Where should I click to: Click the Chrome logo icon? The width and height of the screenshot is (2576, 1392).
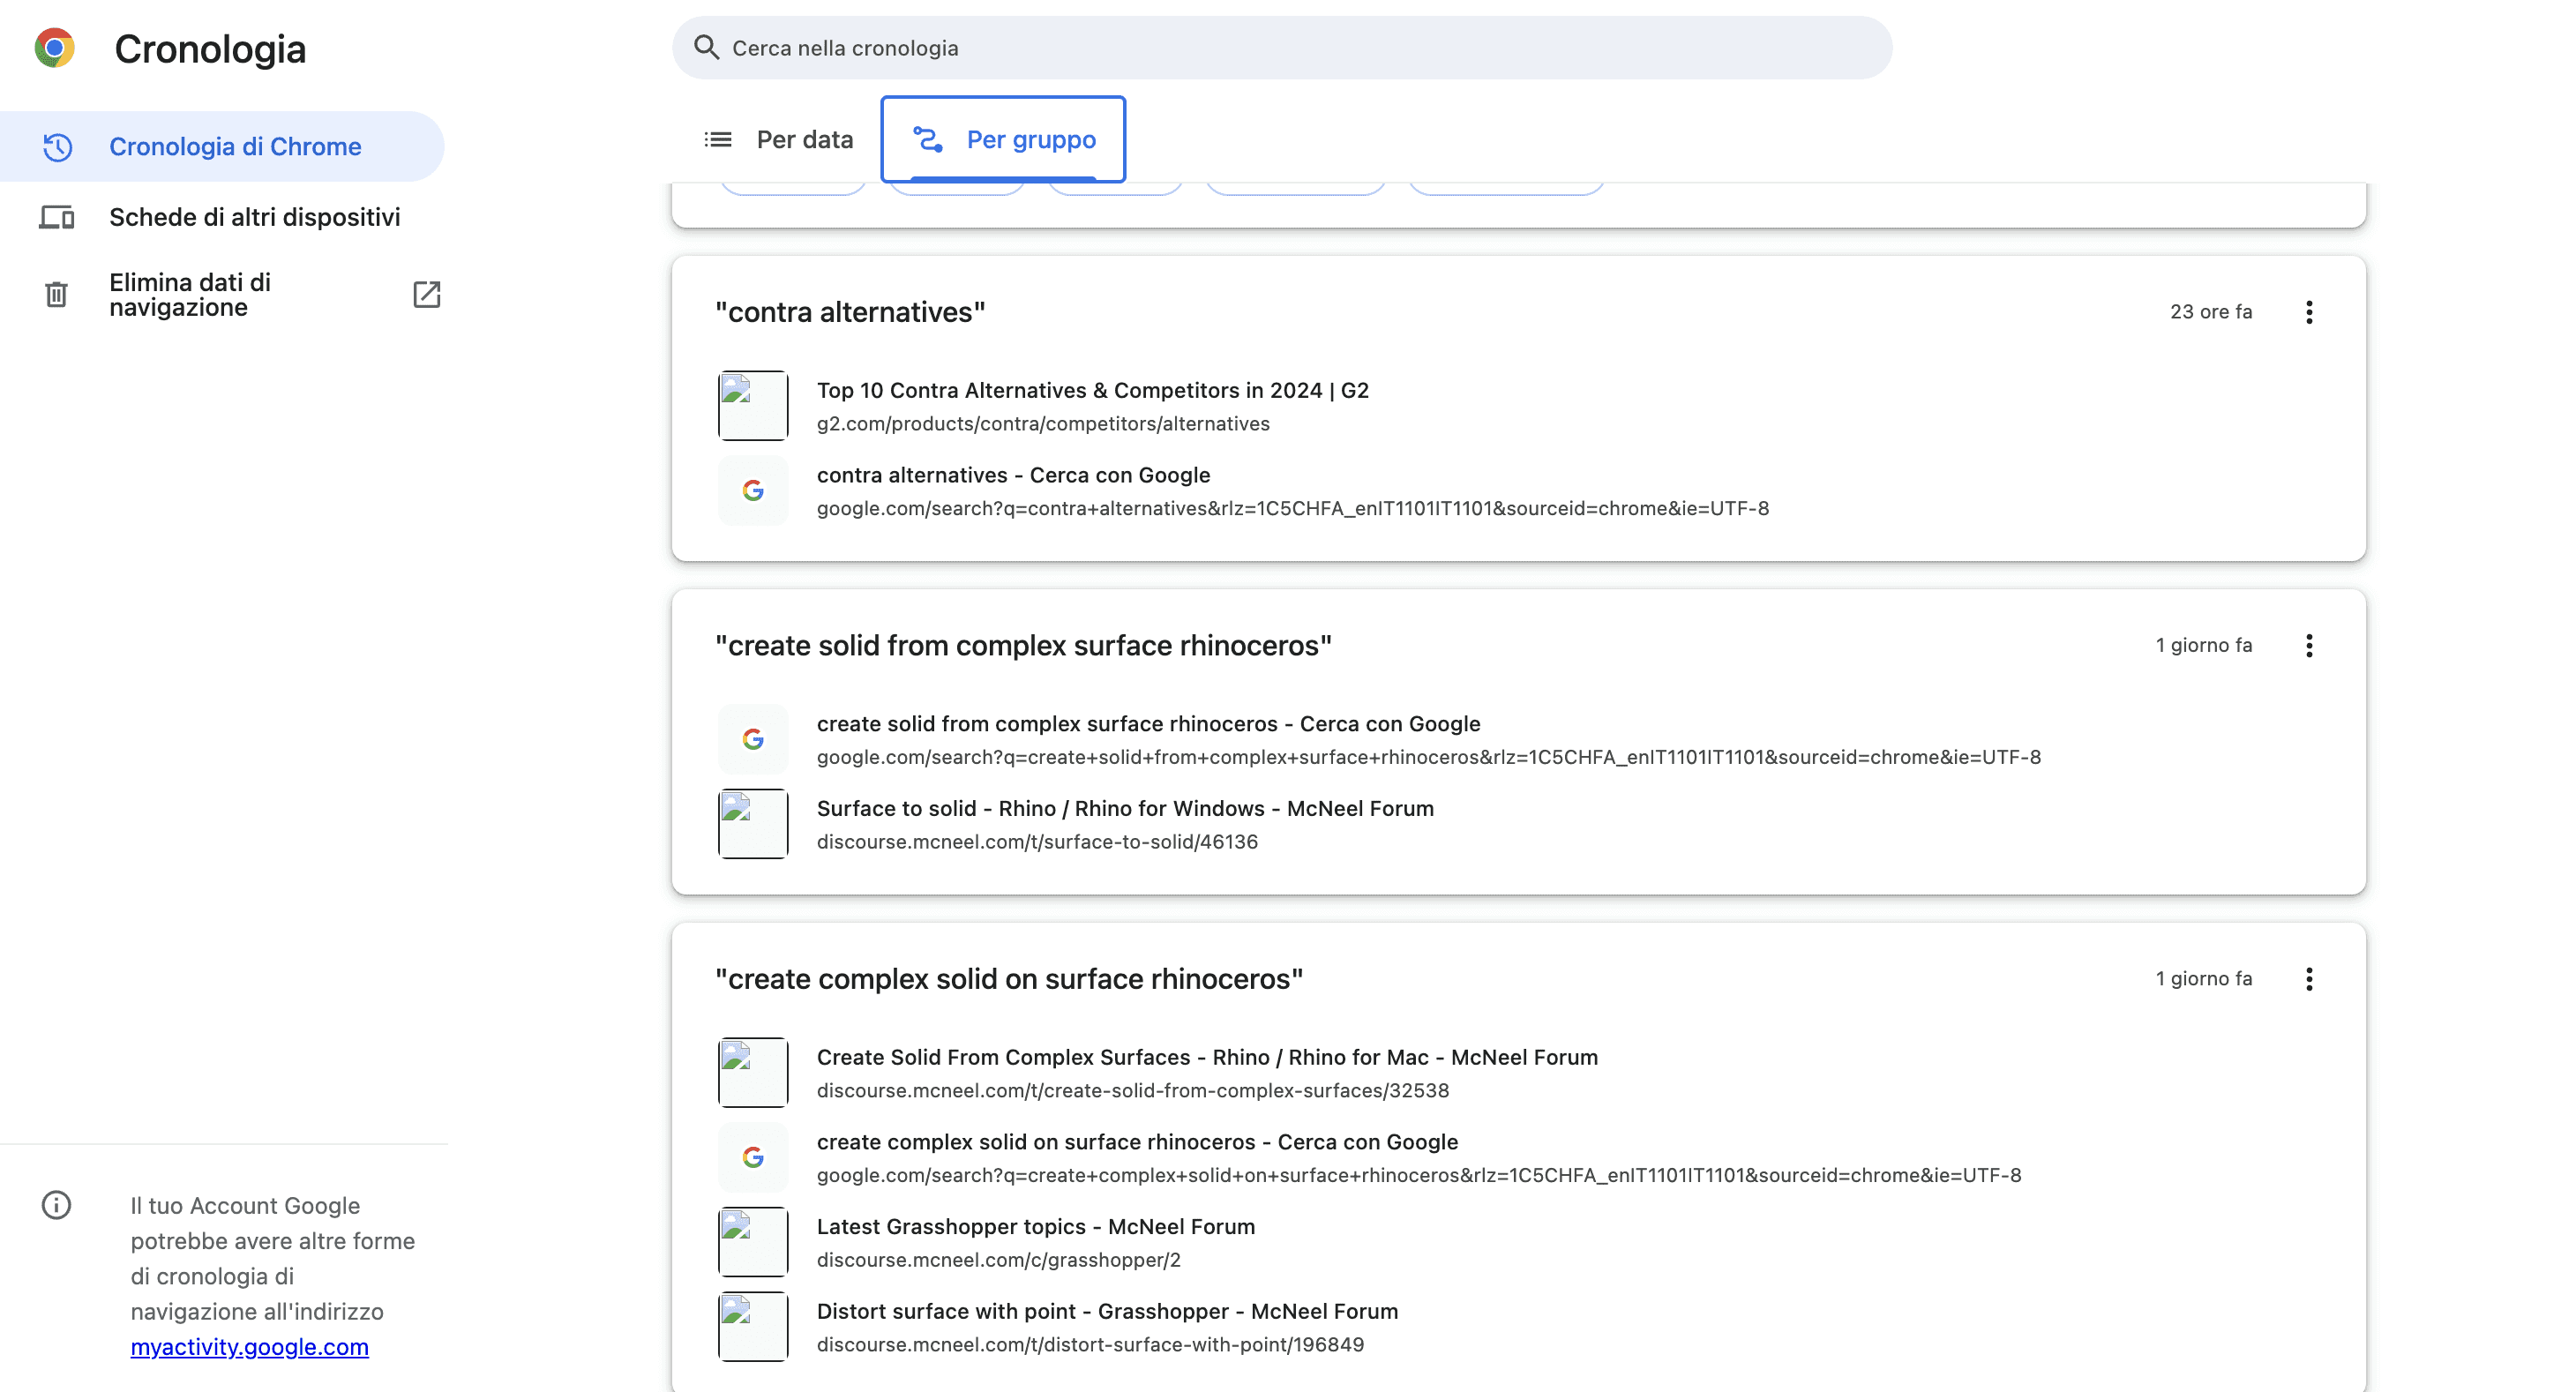coord(55,48)
